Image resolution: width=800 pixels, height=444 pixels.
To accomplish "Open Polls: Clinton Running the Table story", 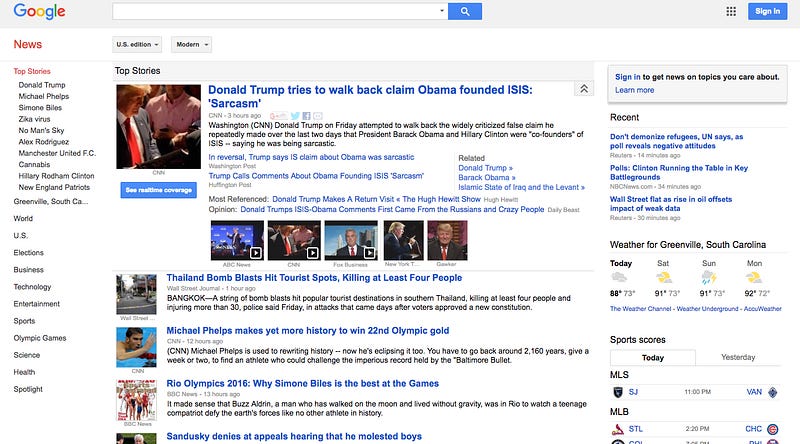I will click(679, 172).
